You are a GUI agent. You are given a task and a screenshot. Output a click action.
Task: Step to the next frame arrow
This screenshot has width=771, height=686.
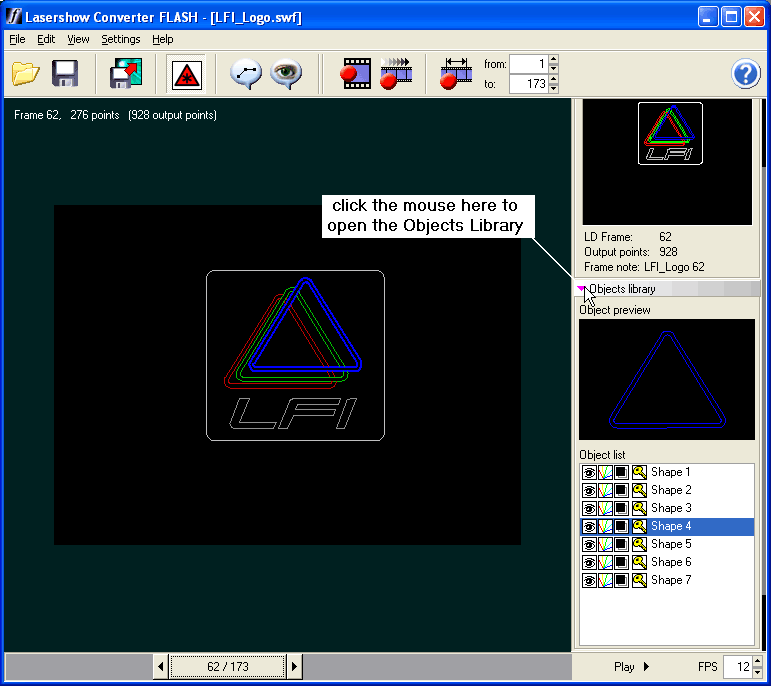294,667
